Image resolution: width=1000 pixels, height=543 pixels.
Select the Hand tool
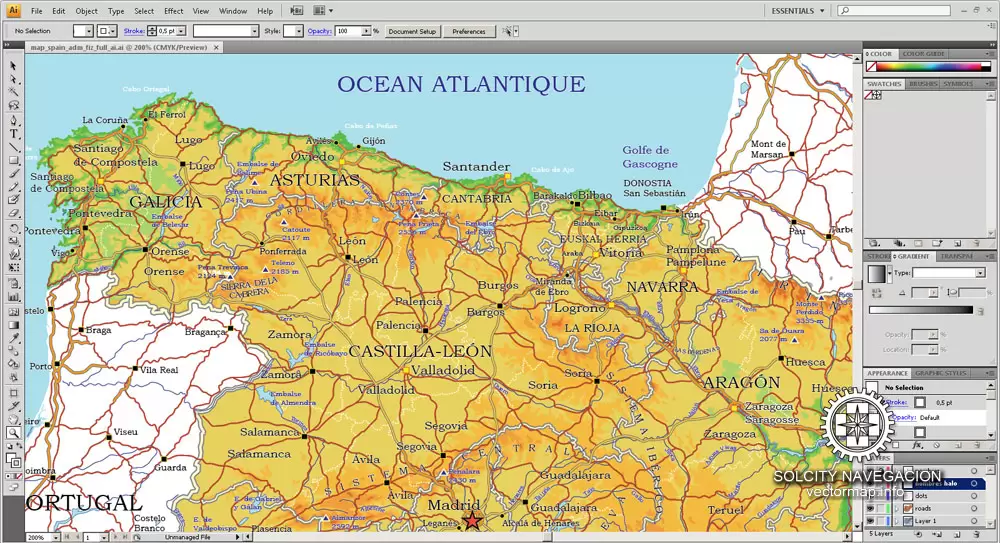(13, 419)
